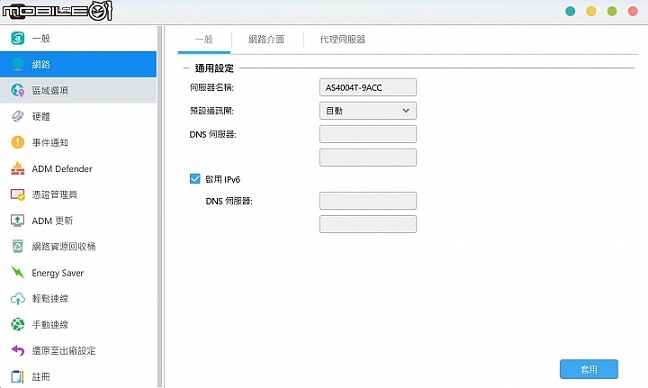Select 還原至出廠設定 label in sidebar
Image resolution: width=648 pixels, height=388 pixels.
(64, 350)
